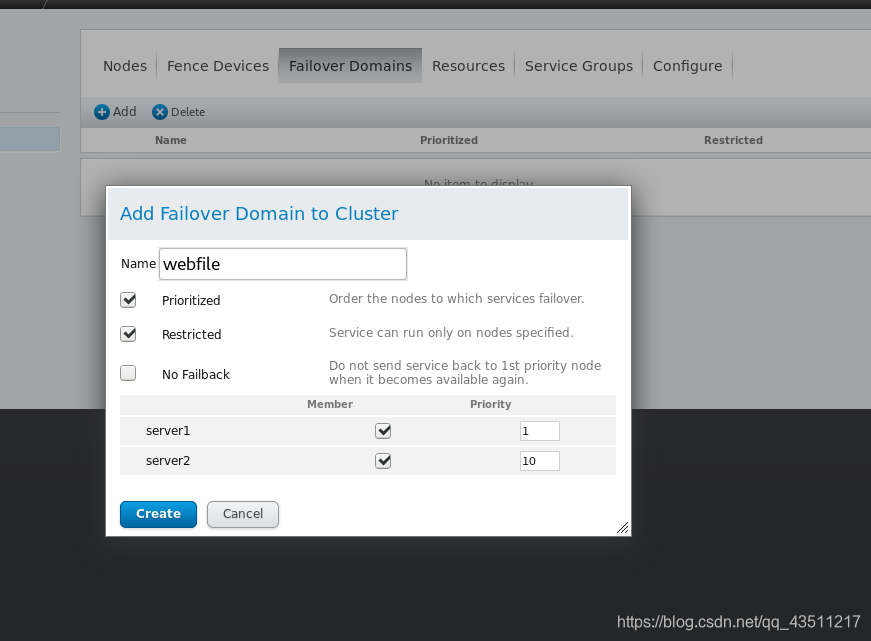Cancel the failover domain dialog

[243, 514]
